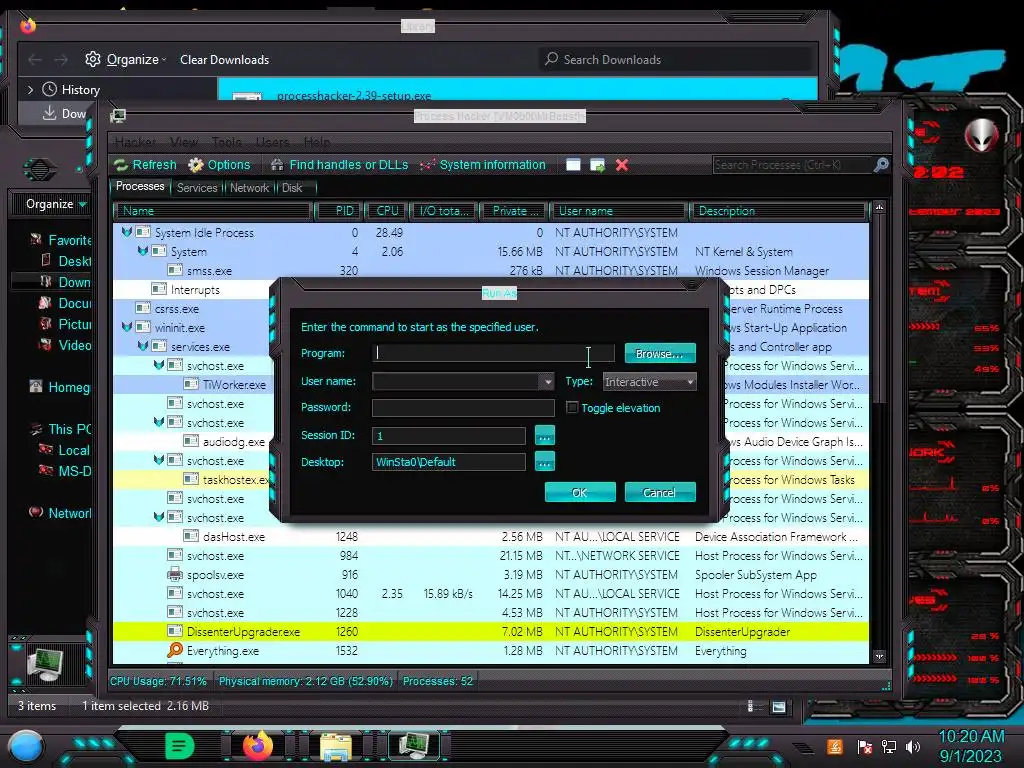Select the Interrupts process row
Image resolution: width=1024 pixels, height=768 pixels.
click(195, 289)
